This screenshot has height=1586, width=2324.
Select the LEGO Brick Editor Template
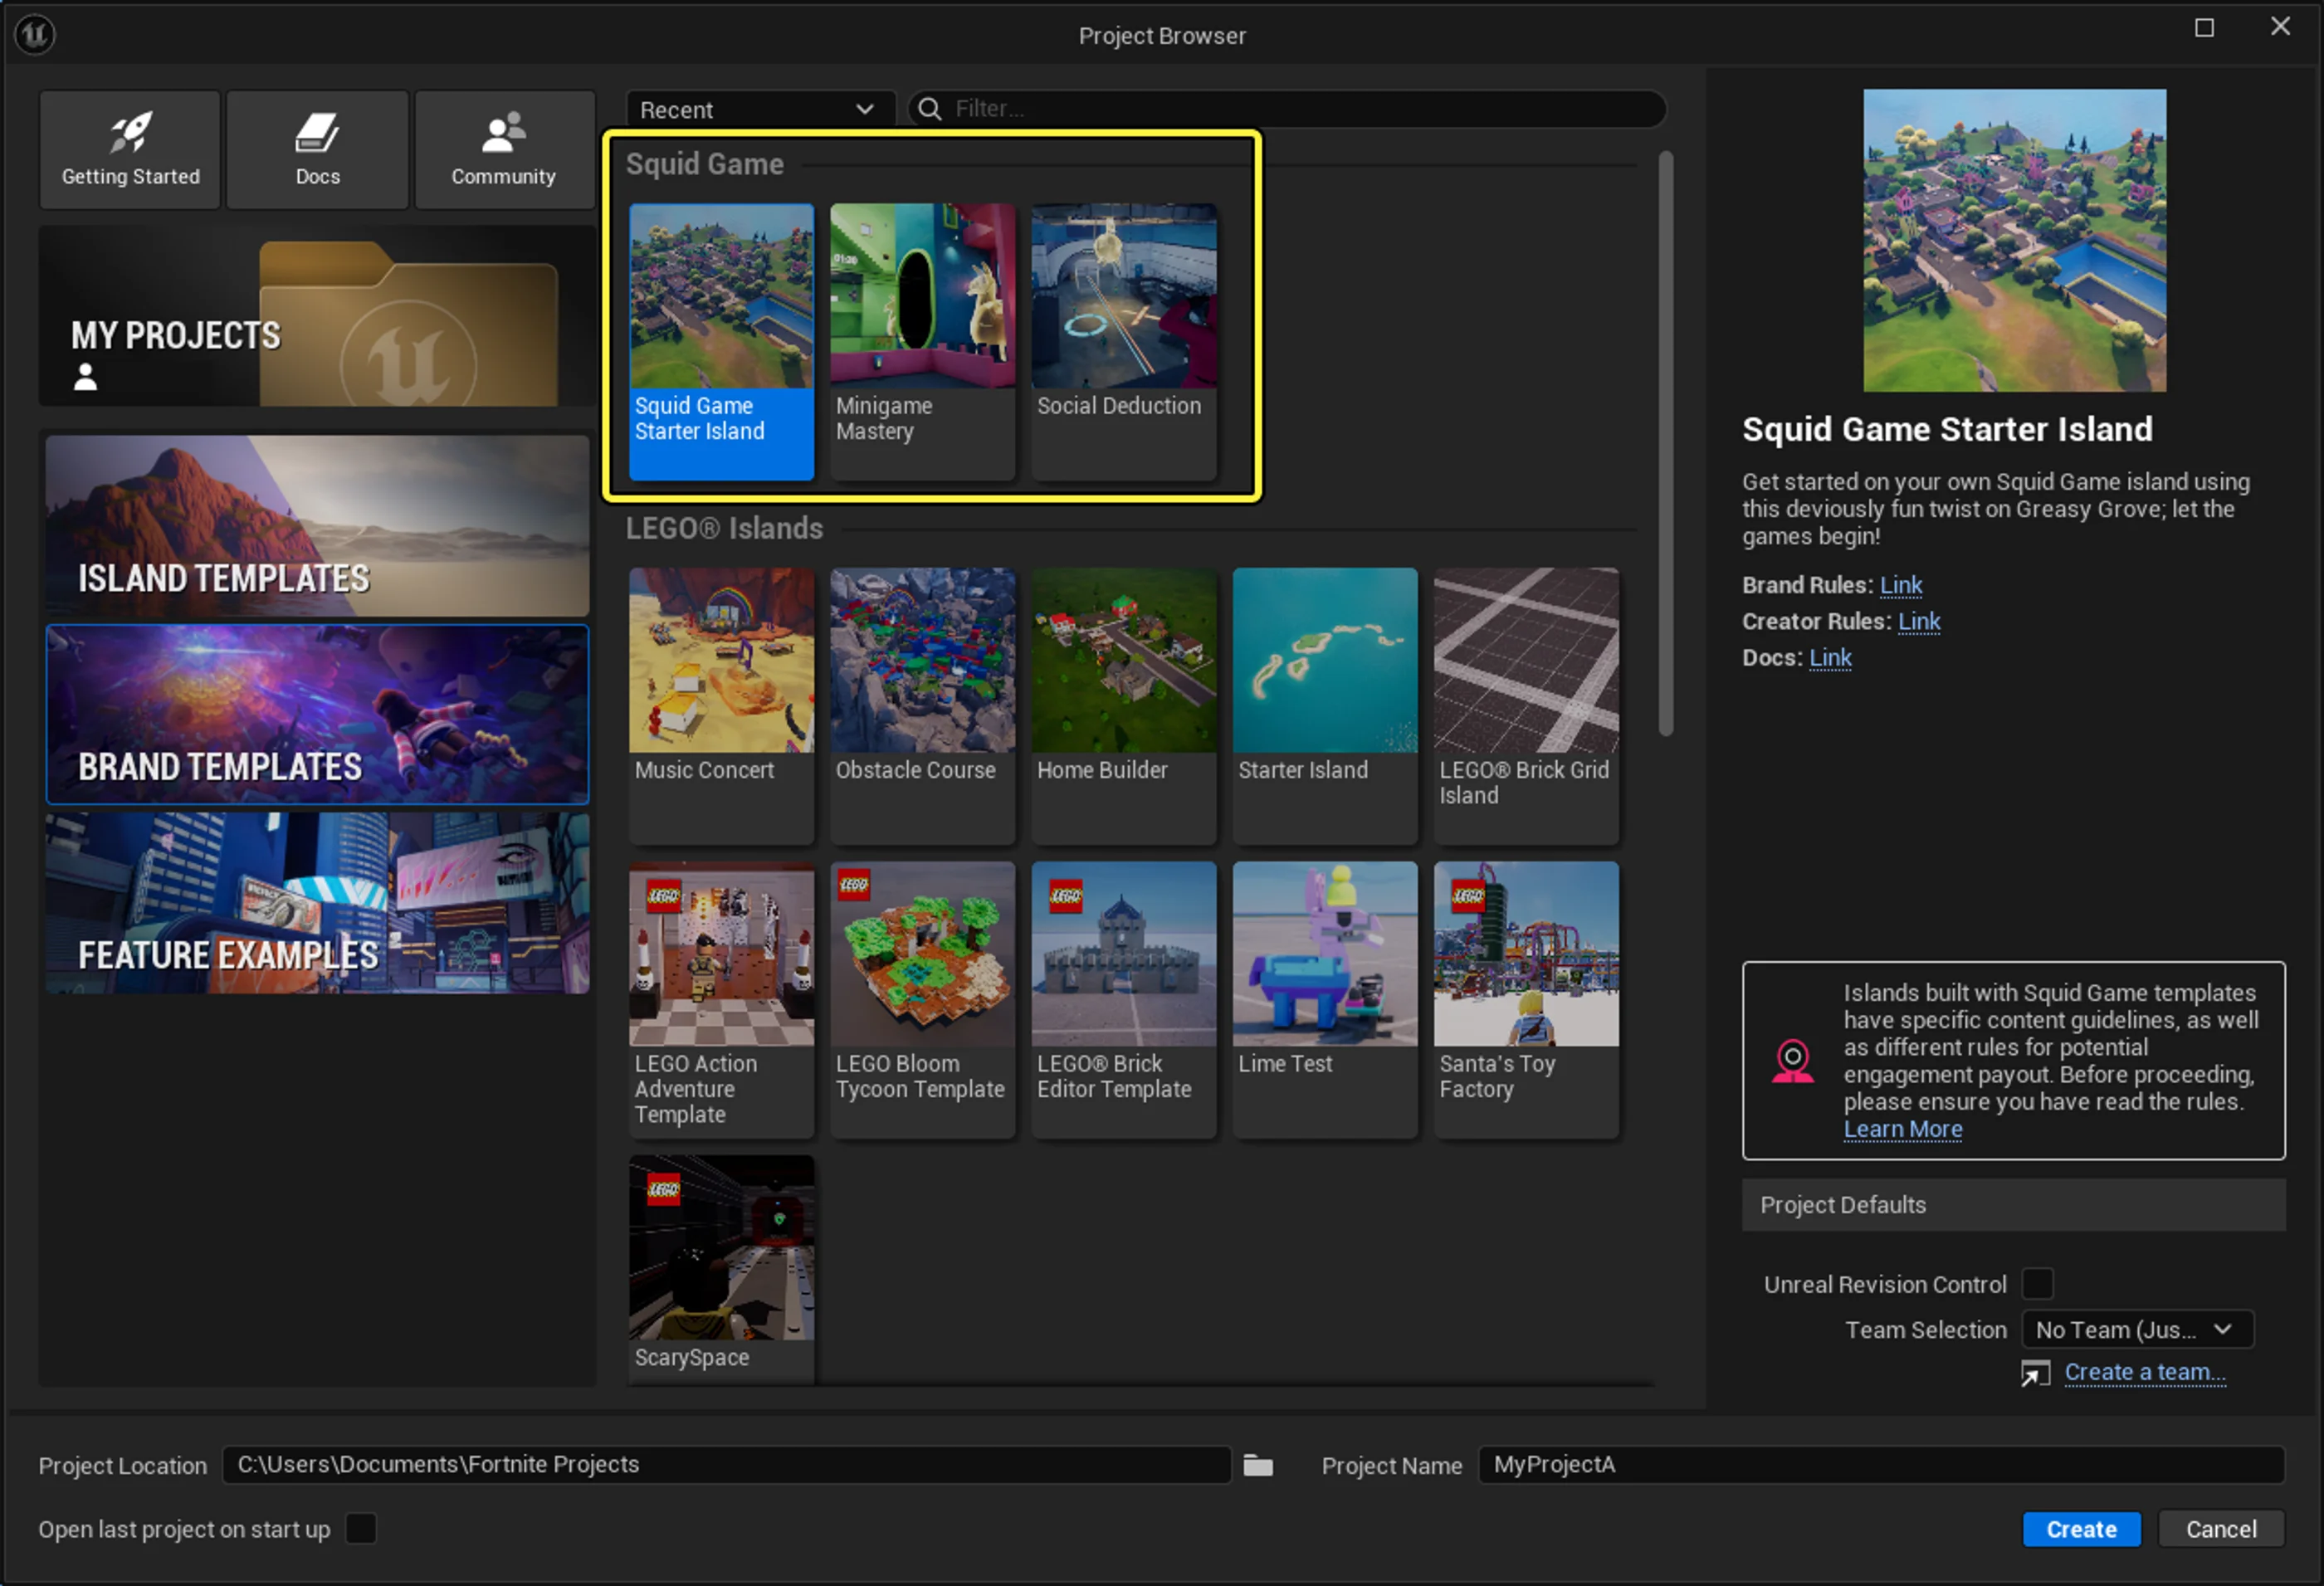(1124, 1000)
